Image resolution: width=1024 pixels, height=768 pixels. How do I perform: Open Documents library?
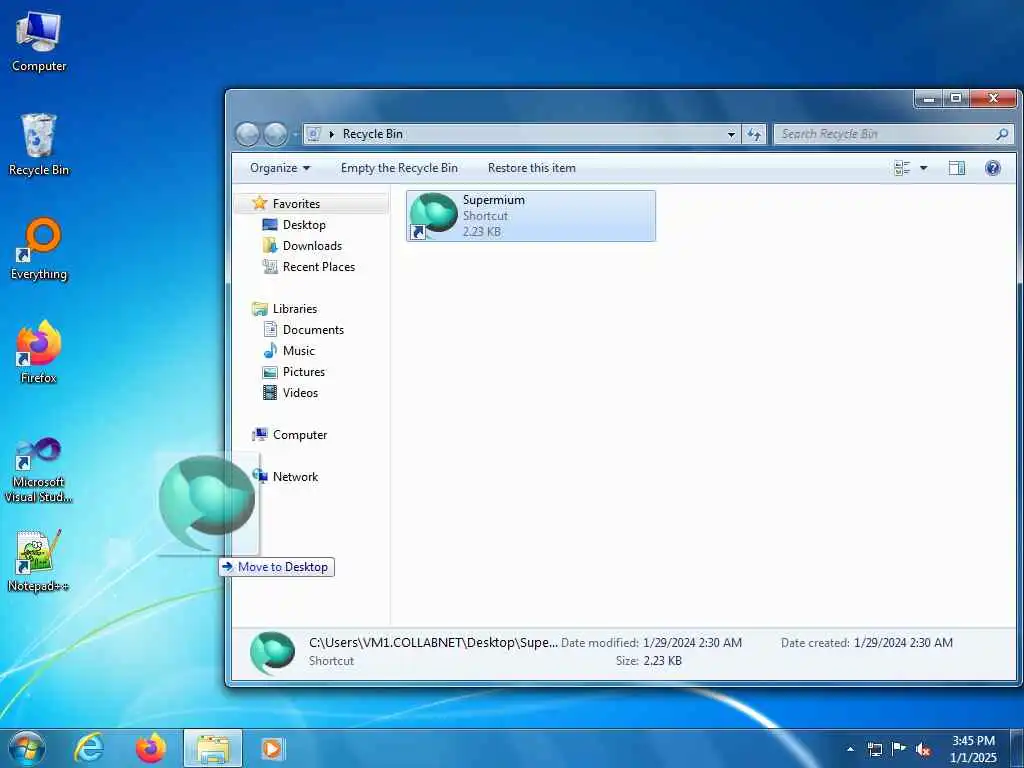[313, 330]
